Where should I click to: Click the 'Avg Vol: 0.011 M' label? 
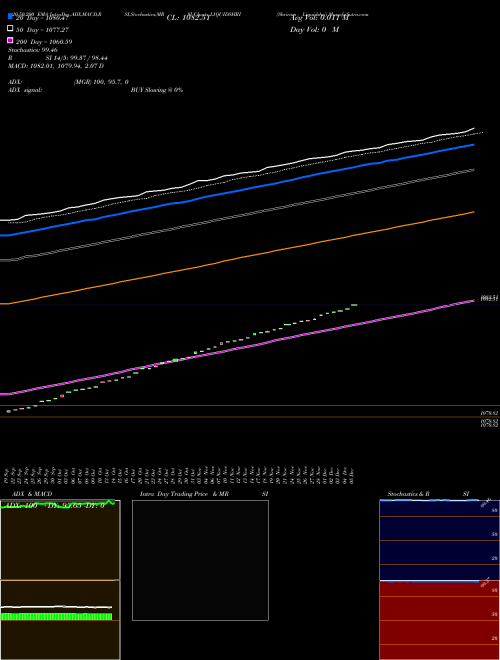pos(319,18)
